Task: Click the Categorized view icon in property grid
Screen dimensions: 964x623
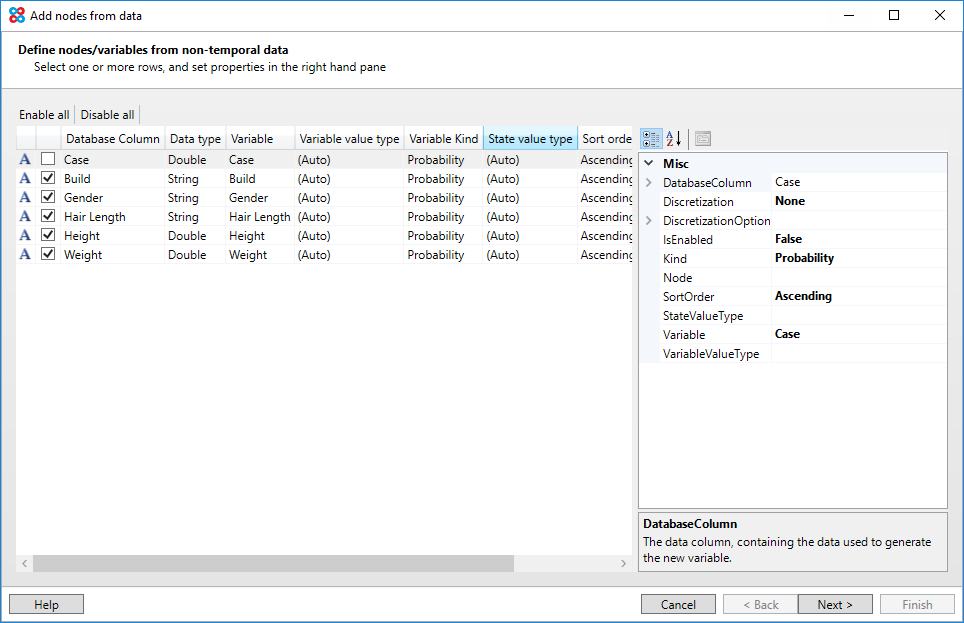Action: [651, 139]
